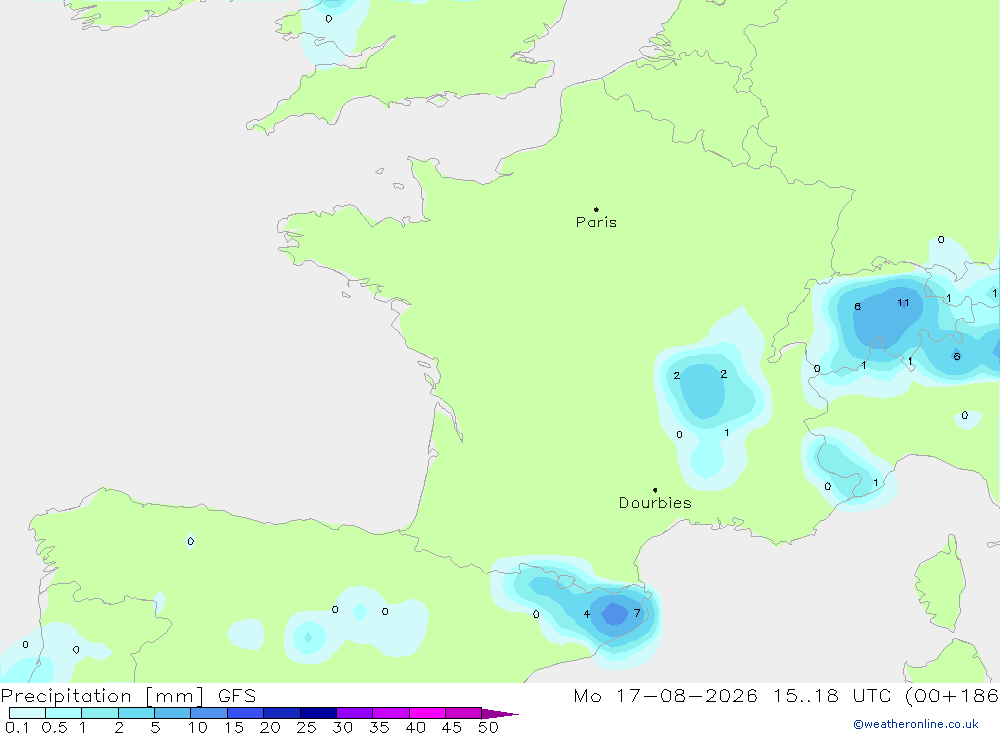The width and height of the screenshot is (1000, 733).
Task: Click the weatheronline.co.uk copyright link
Action: [x=916, y=724]
